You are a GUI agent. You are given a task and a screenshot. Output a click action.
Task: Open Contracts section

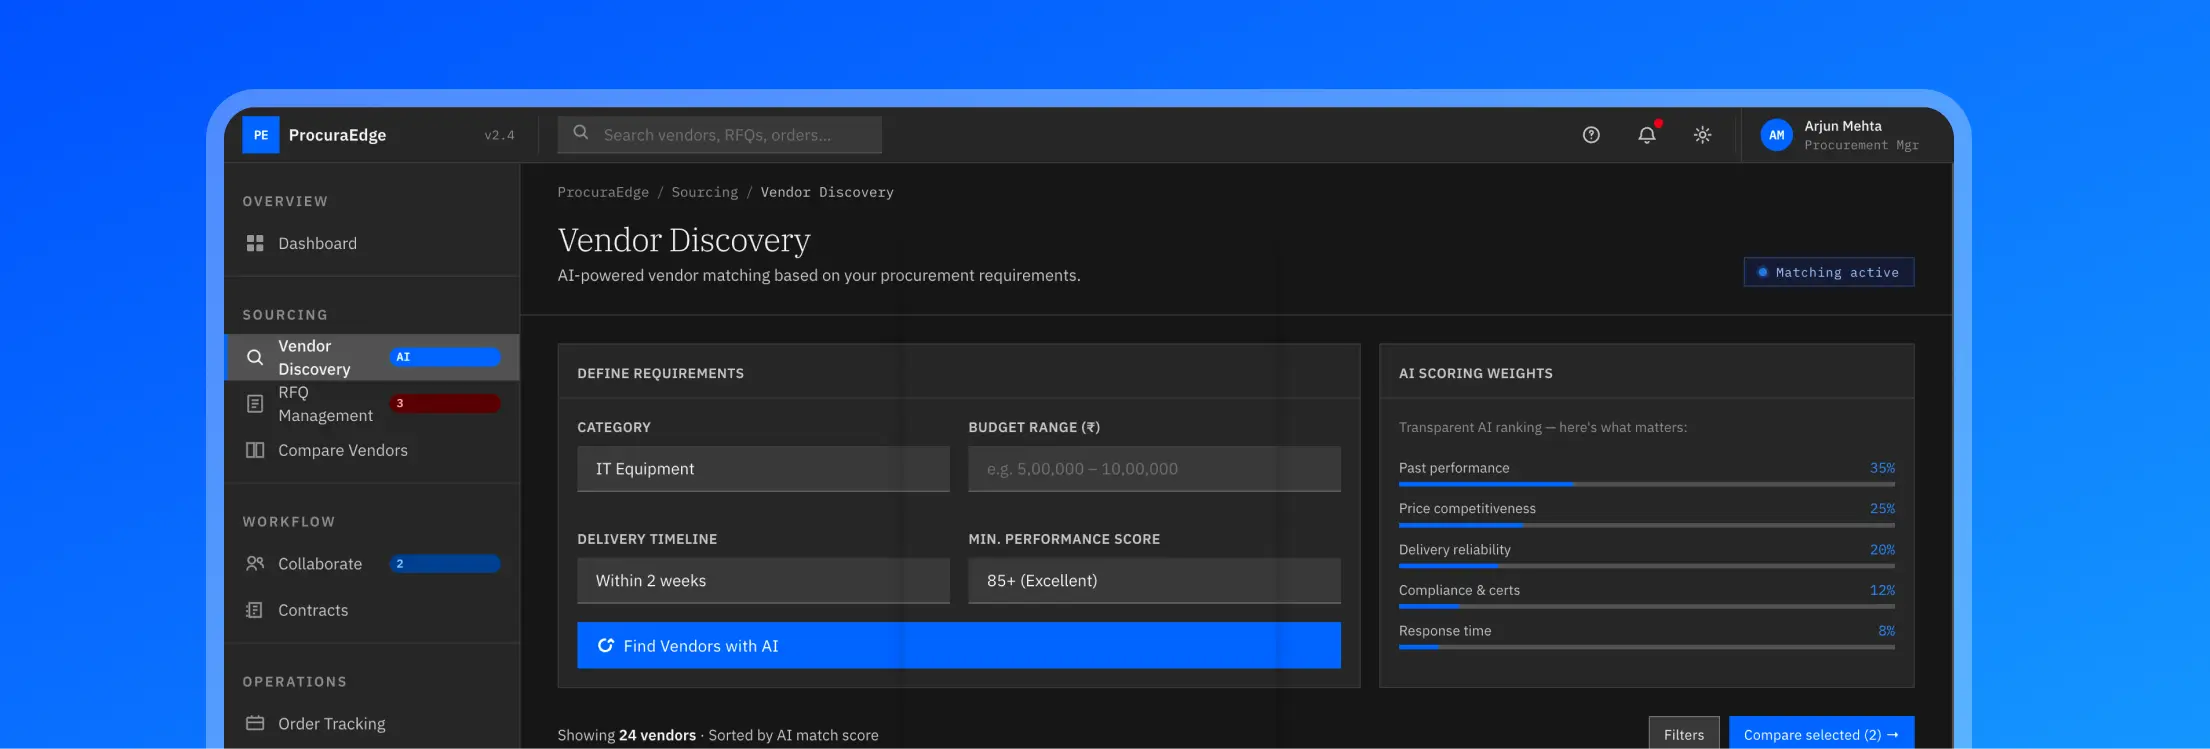(x=372, y=610)
